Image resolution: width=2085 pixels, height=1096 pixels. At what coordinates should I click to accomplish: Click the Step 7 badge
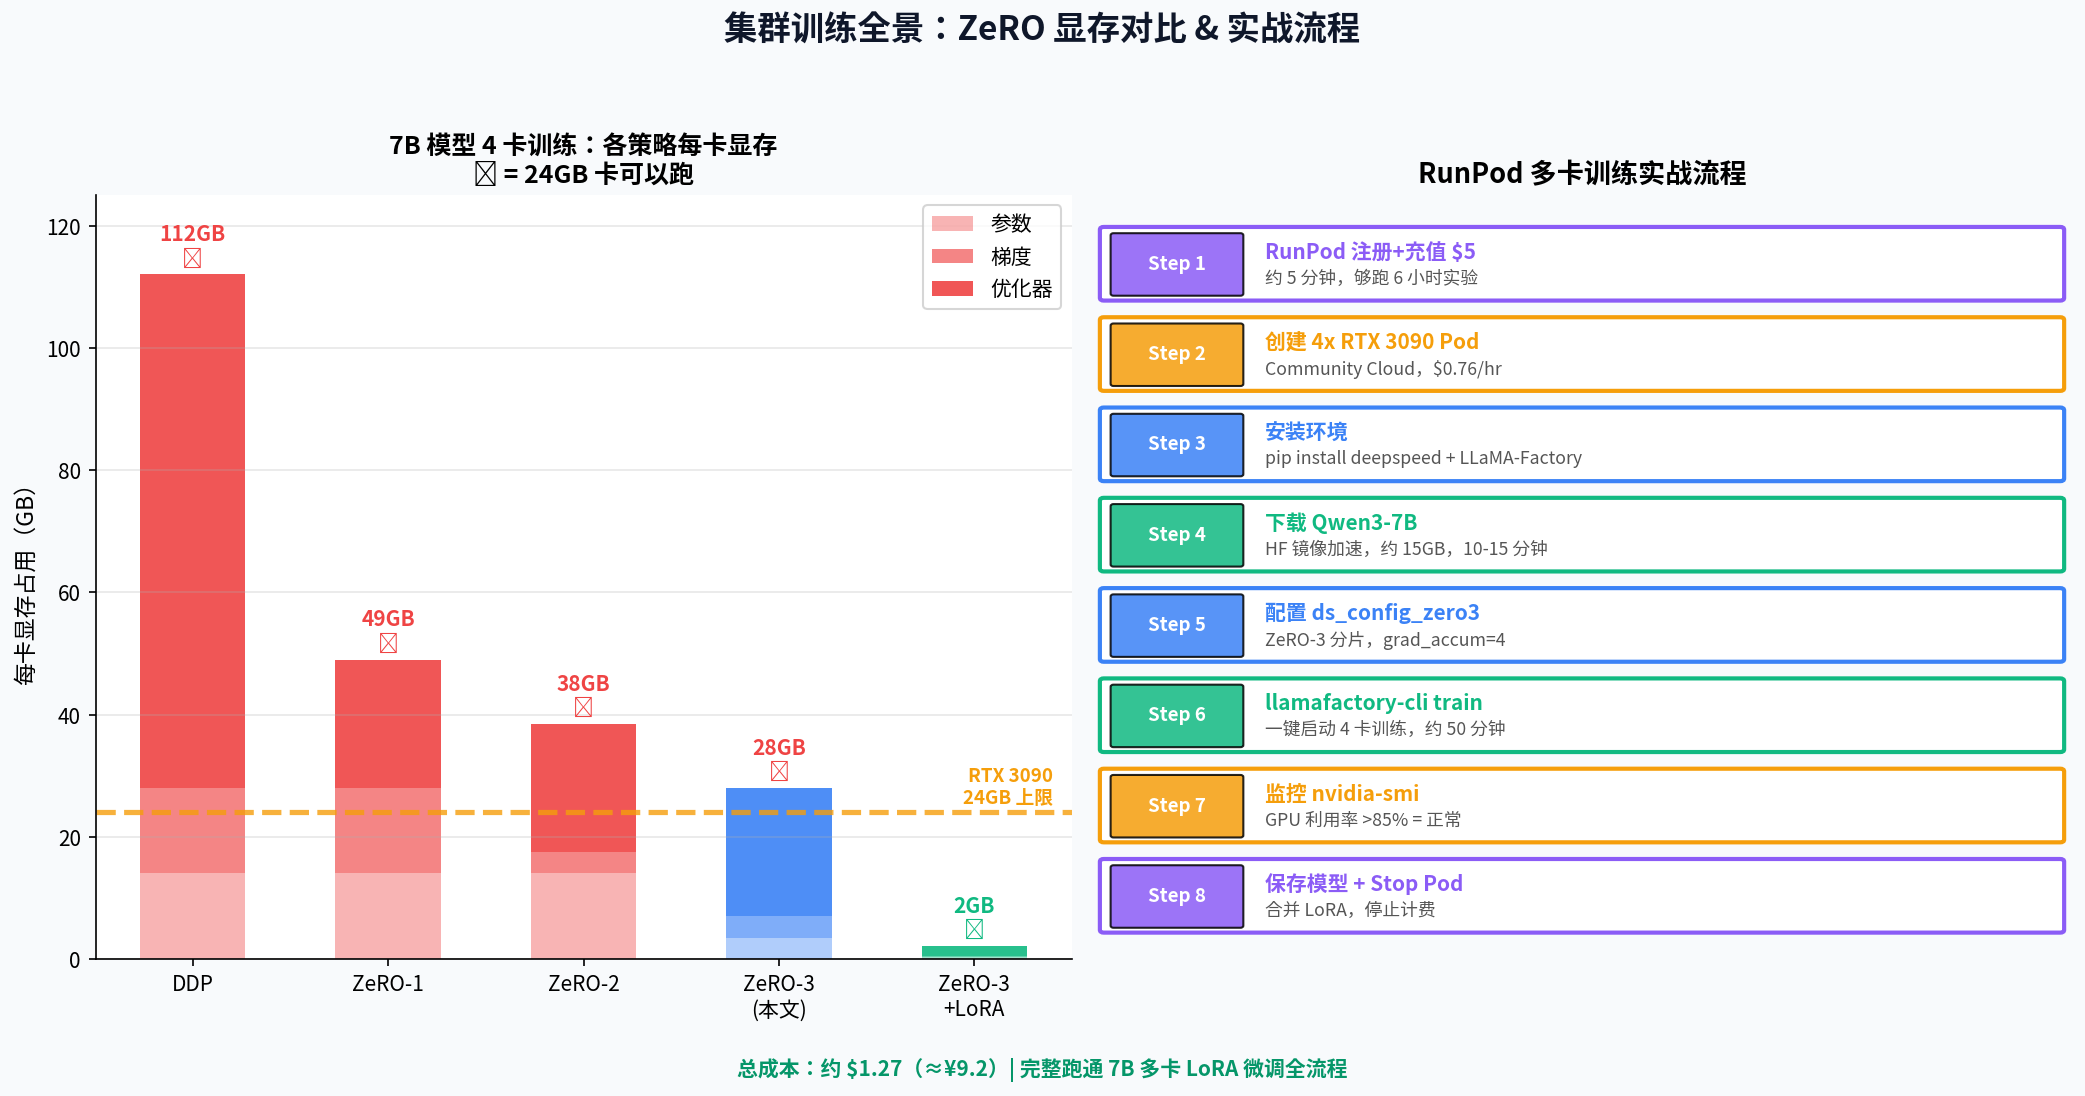coord(1177,806)
